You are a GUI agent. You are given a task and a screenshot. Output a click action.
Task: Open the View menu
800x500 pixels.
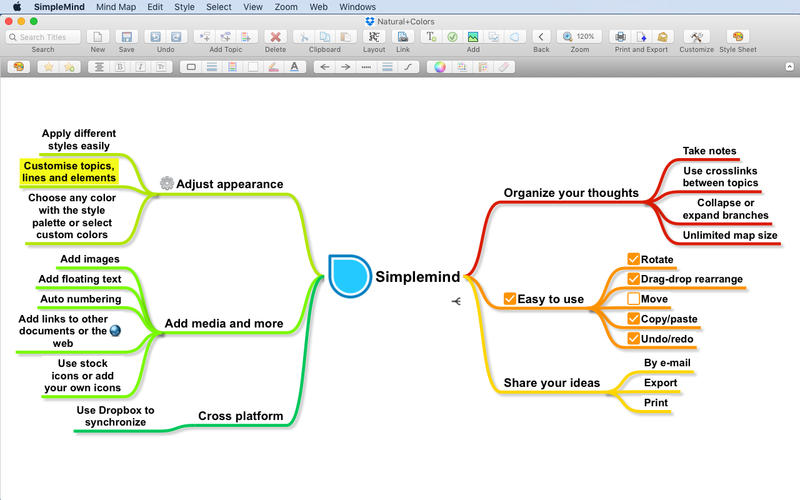253,7
